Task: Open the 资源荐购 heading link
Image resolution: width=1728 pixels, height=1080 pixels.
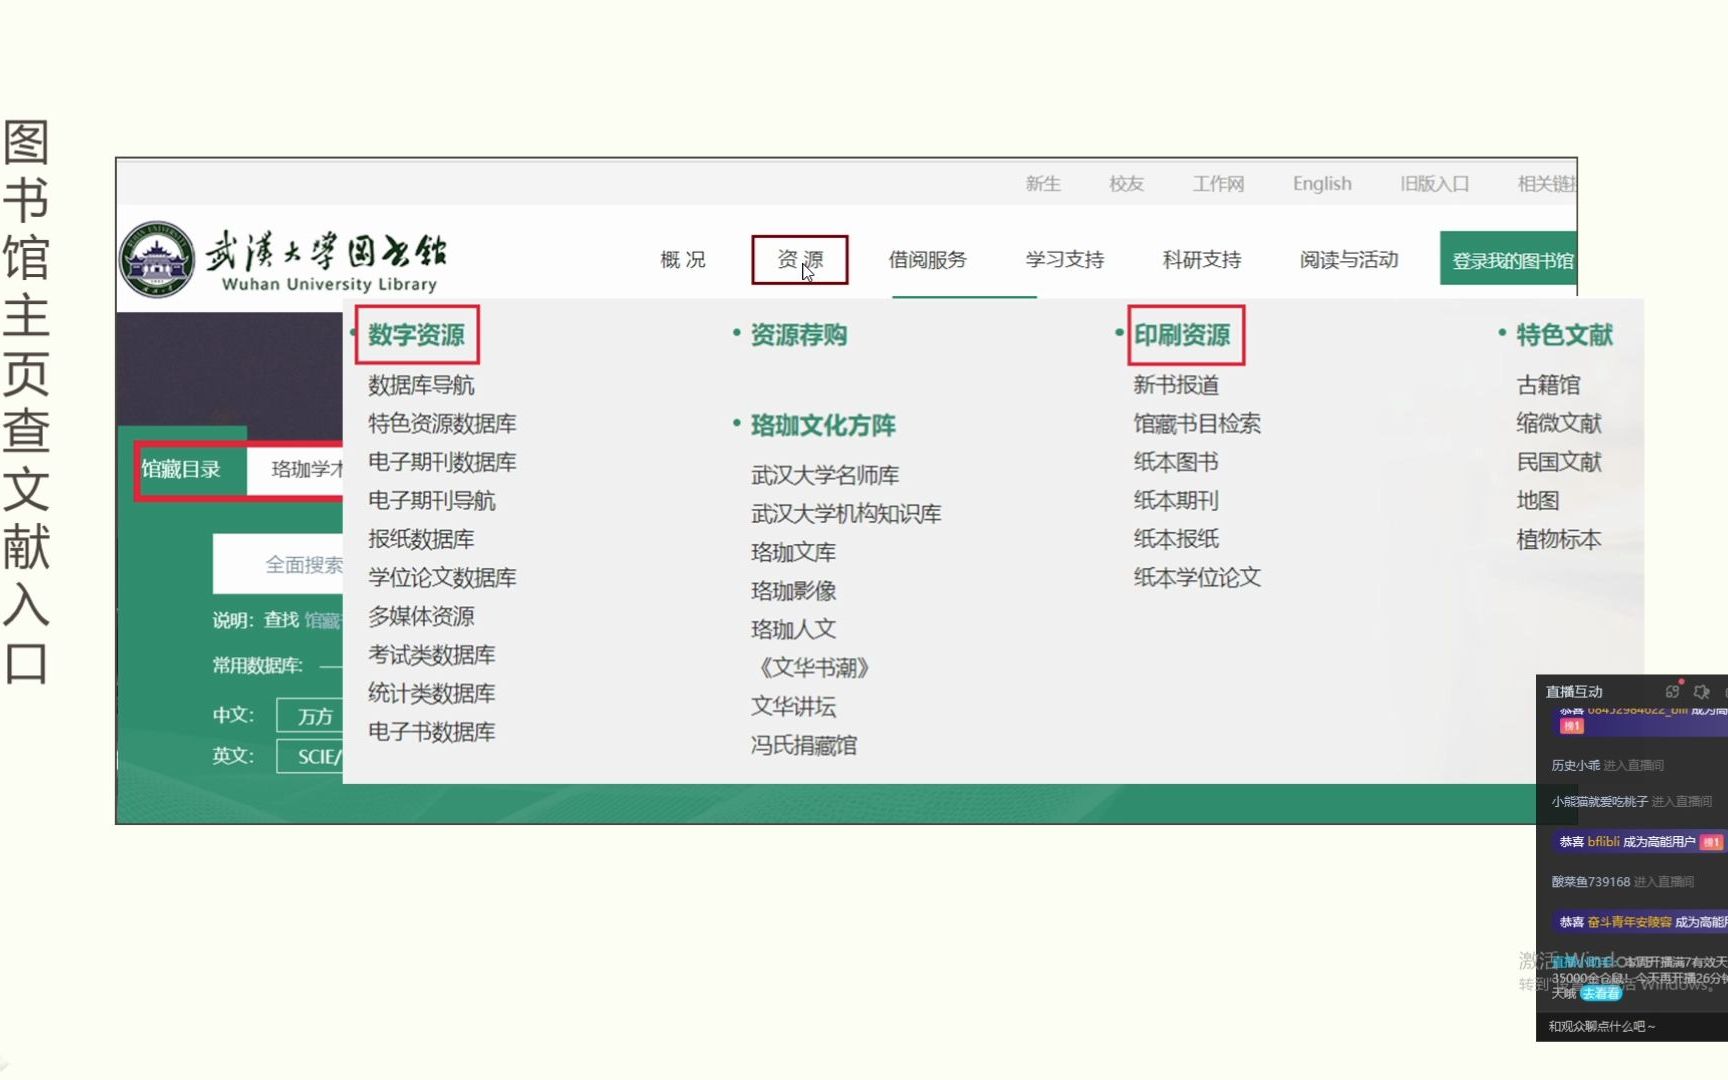Action: click(x=798, y=334)
